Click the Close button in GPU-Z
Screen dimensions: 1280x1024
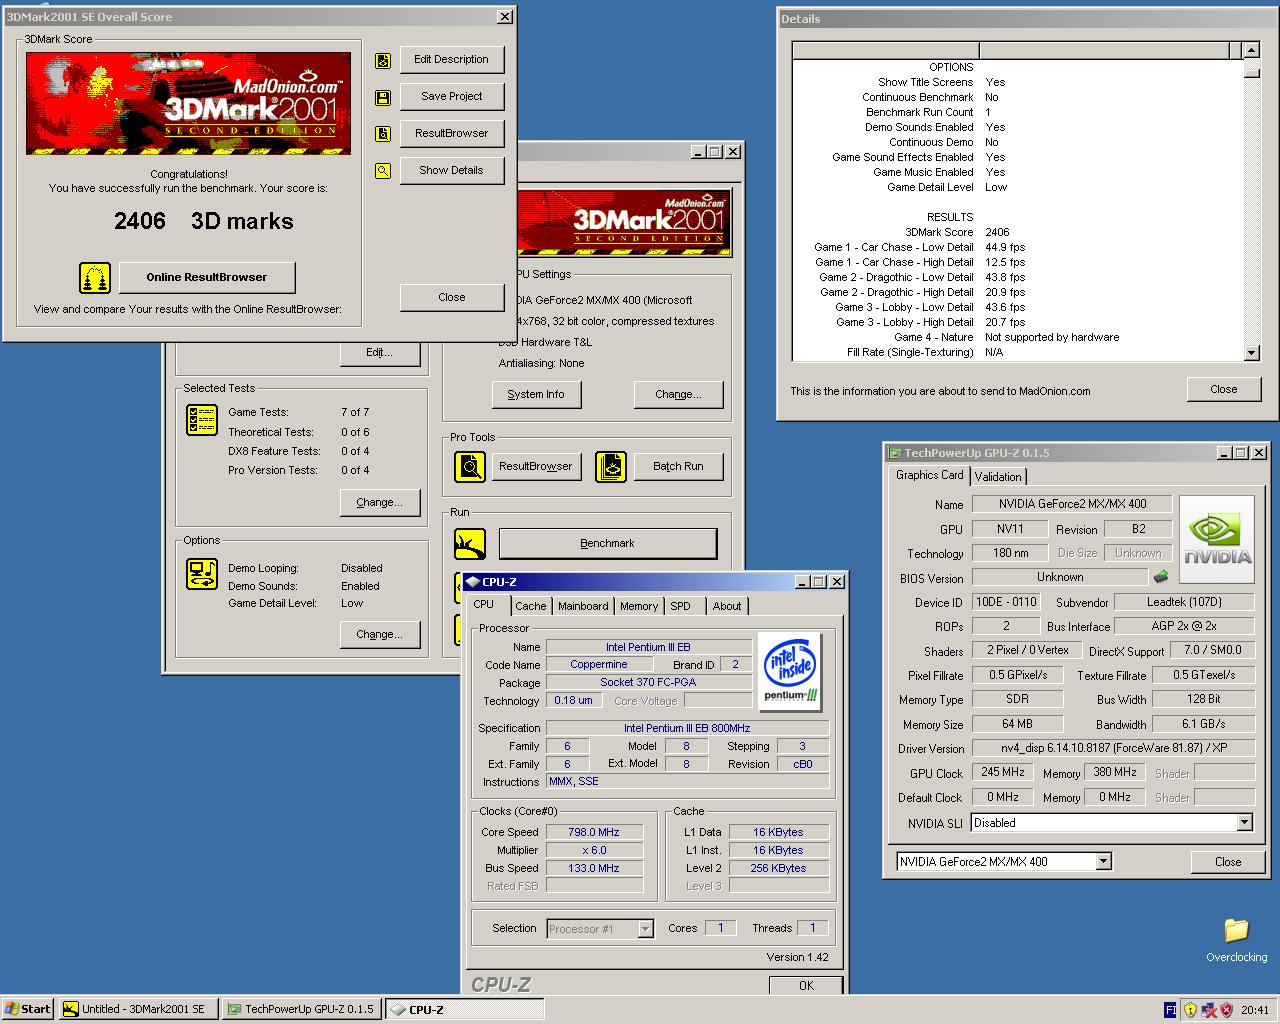(x=1228, y=862)
